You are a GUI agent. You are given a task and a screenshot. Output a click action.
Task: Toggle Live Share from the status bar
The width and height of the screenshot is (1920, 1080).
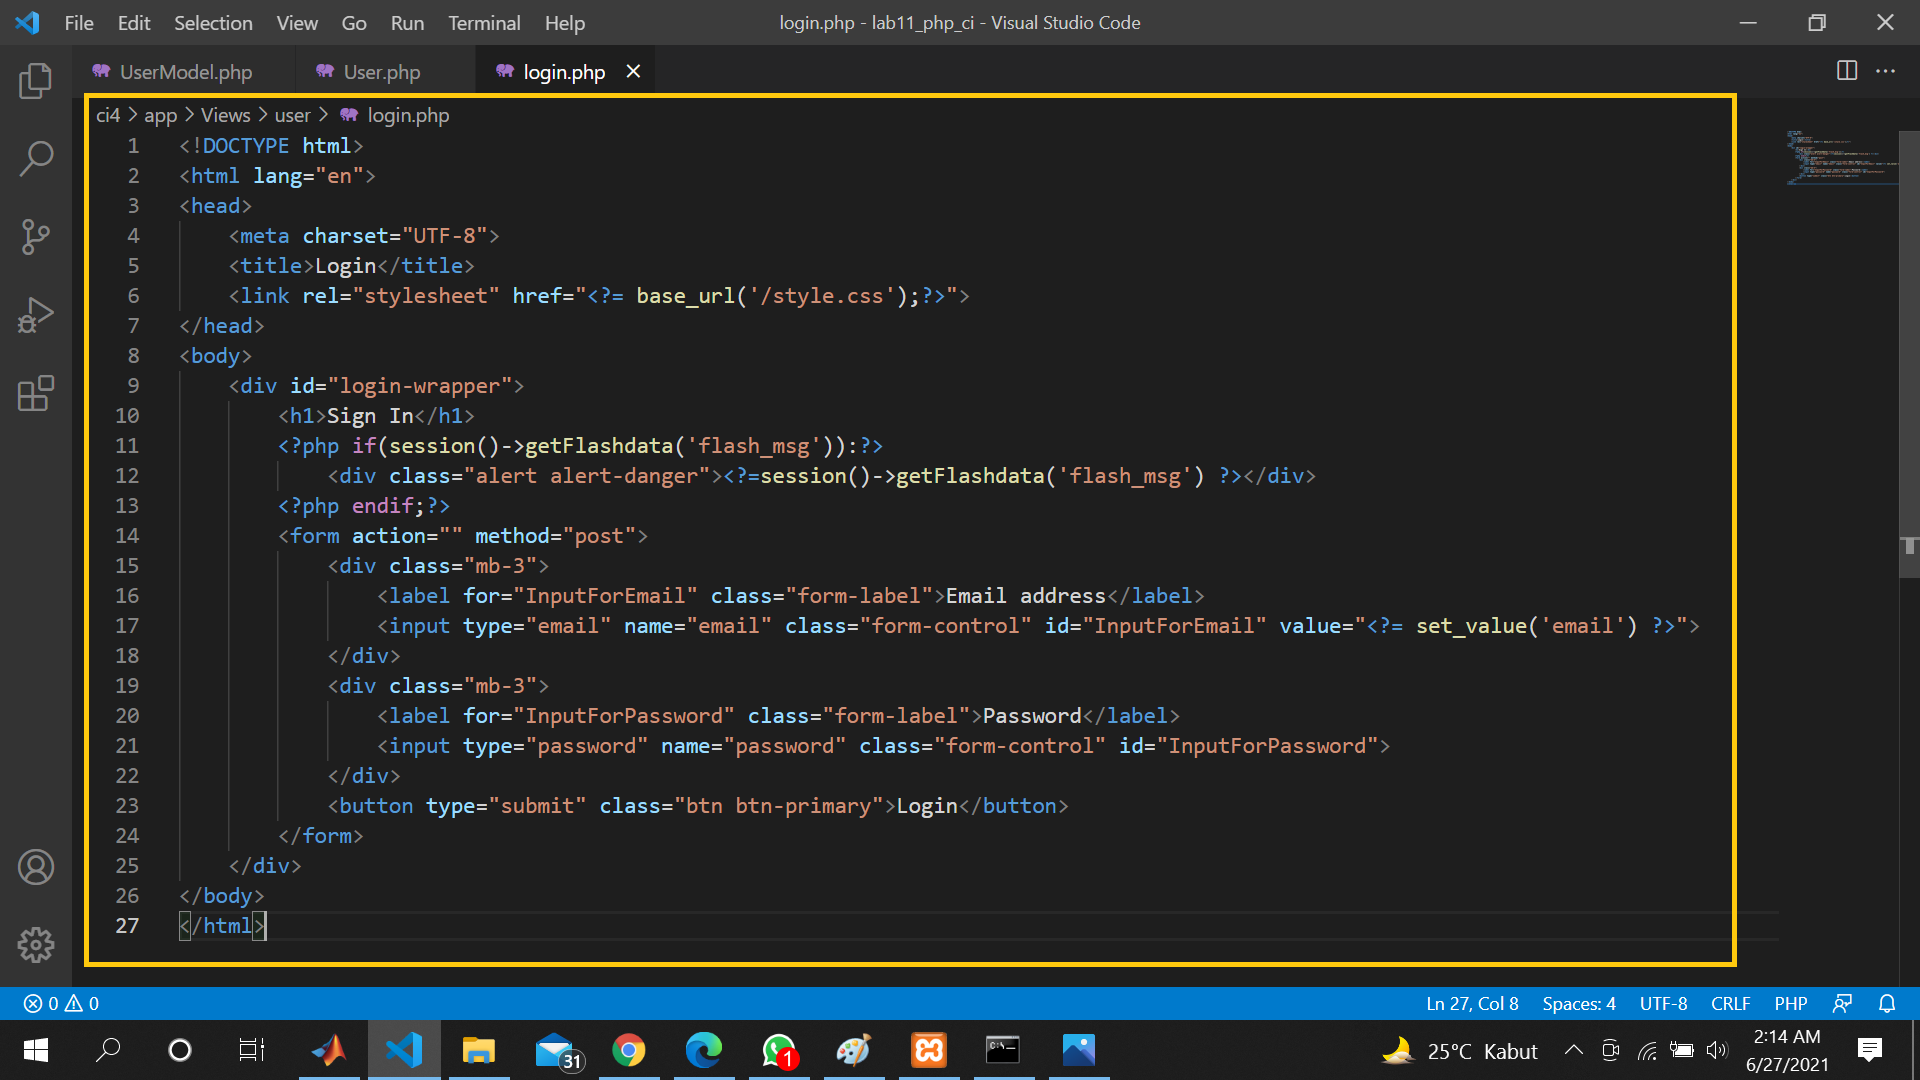point(1843,1003)
